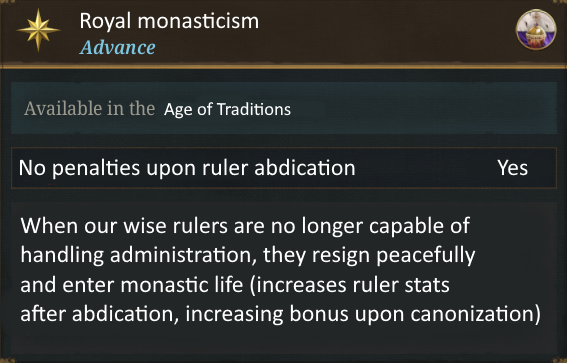Open the Age of Traditions link
Image resolution: width=567 pixels, height=363 pixels.
(x=227, y=109)
